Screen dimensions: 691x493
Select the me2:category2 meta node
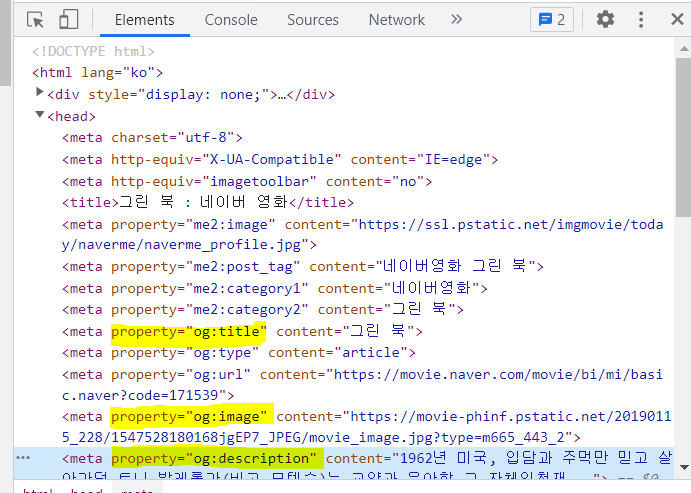point(263,309)
